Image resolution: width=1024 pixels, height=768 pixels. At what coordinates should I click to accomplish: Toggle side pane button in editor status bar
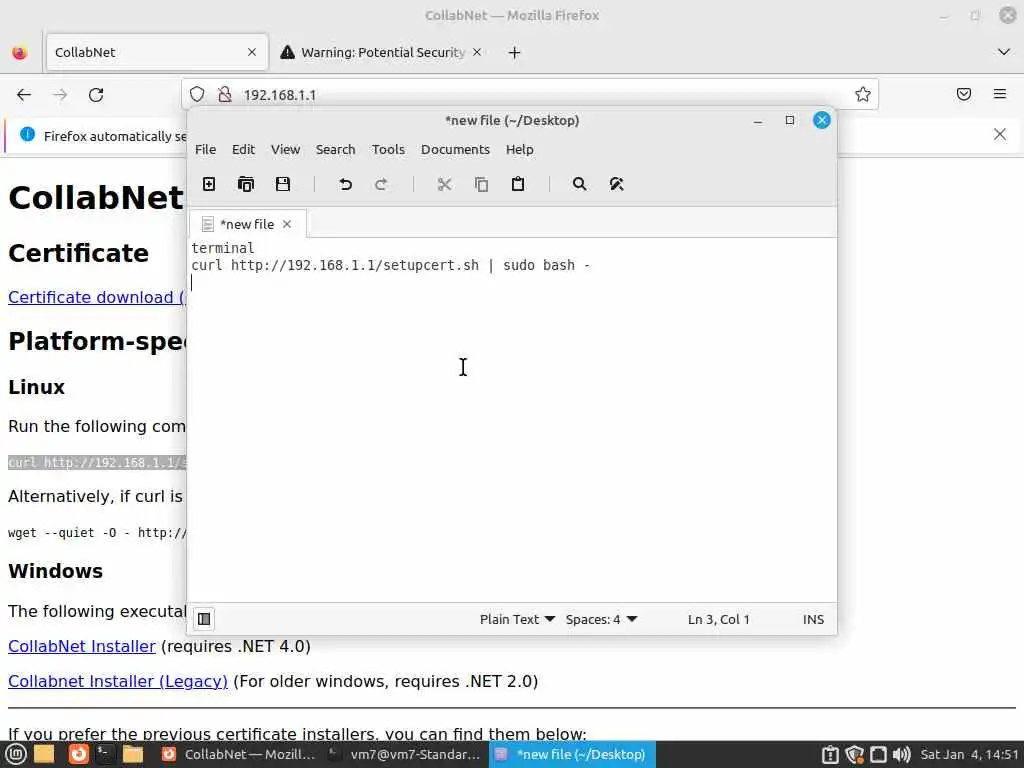(204, 618)
